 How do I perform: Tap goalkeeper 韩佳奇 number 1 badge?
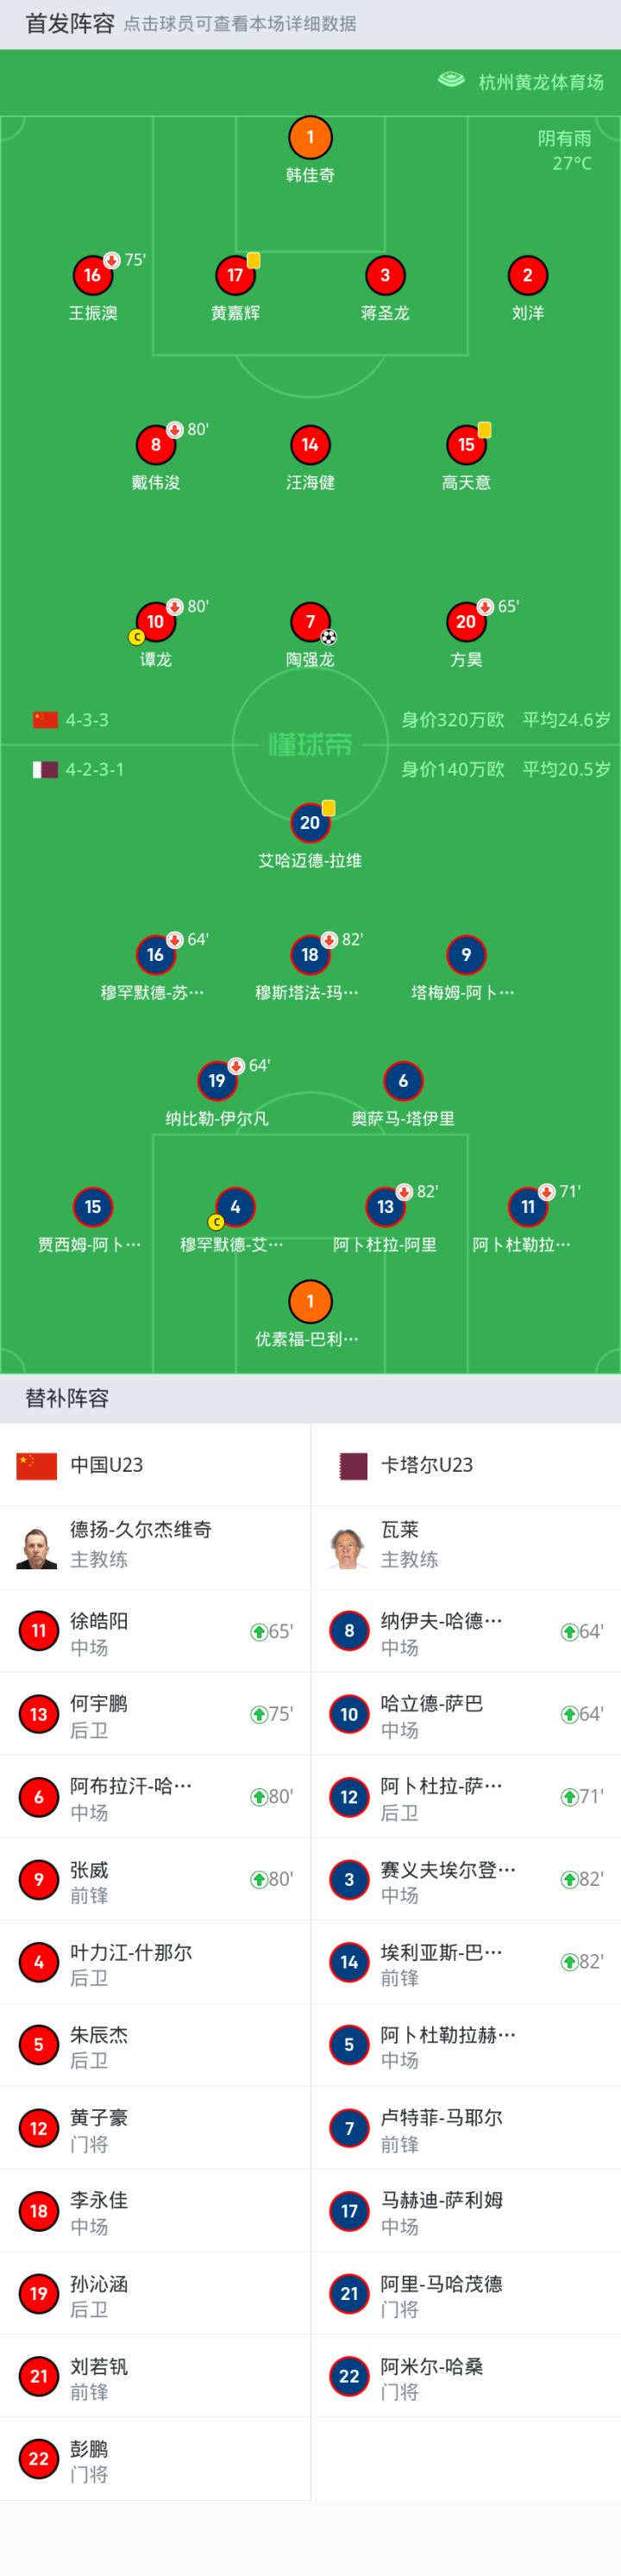[x=310, y=138]
